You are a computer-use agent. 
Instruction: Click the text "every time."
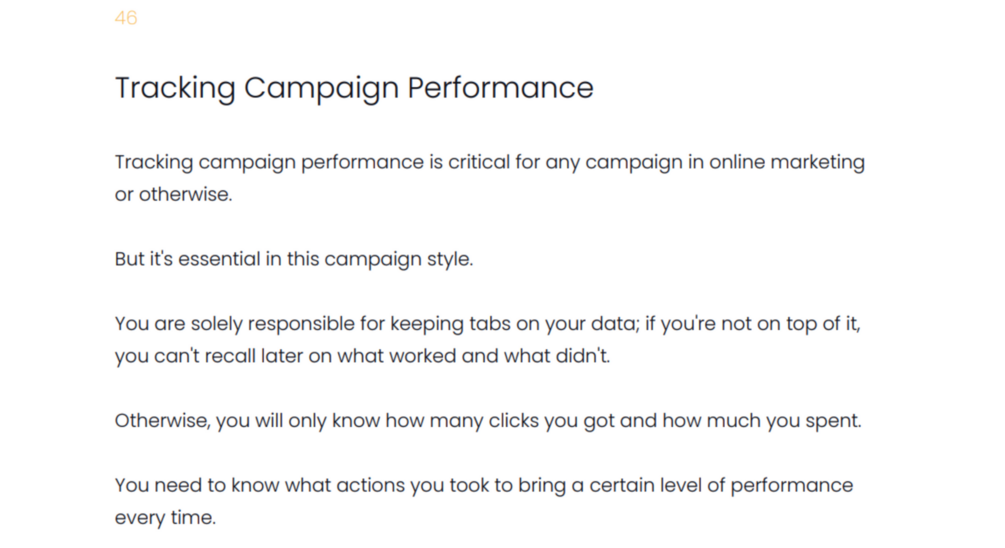(x=165, y=518)
